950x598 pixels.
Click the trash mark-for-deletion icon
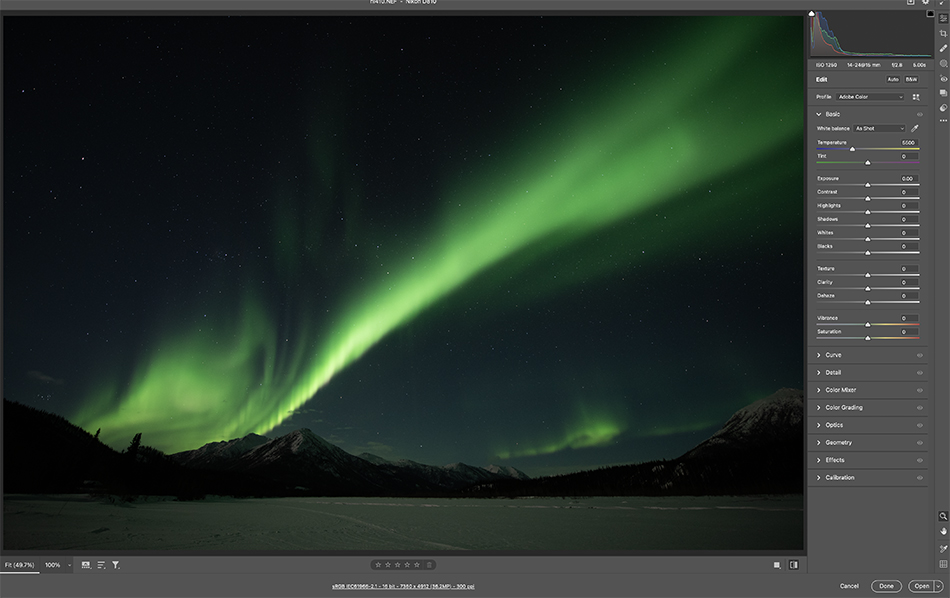click(x=429, y=565)
